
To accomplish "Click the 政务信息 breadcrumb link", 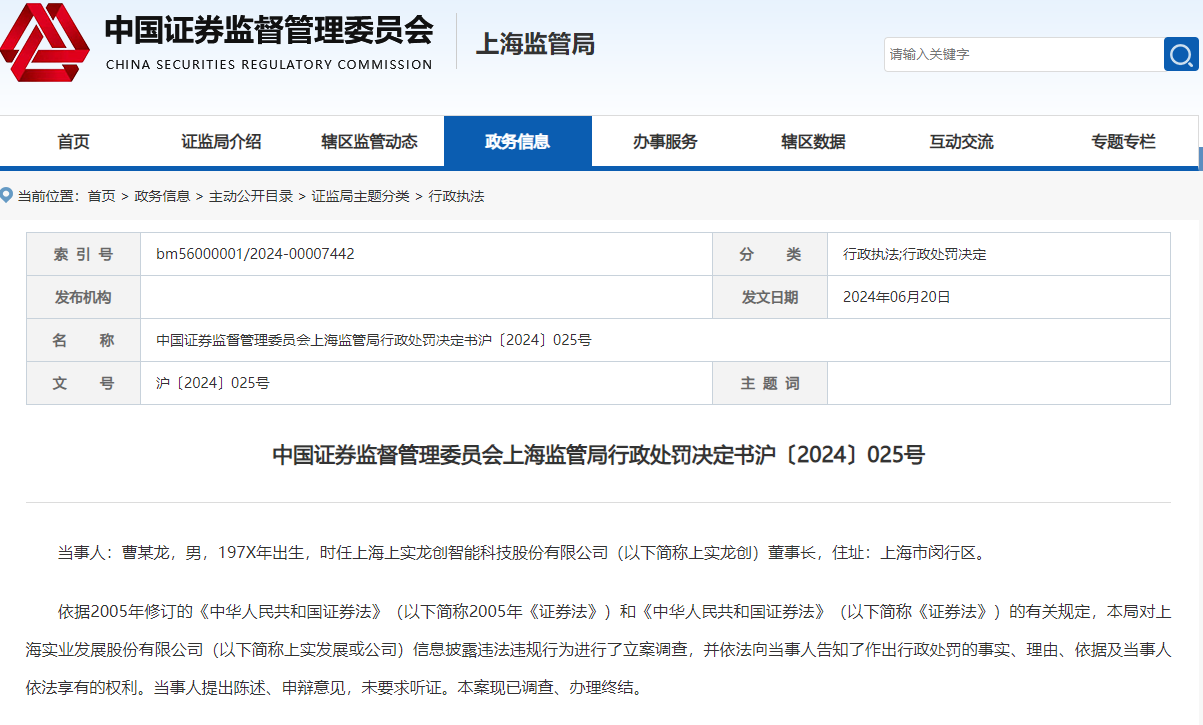I will pyautogui.click(x=162, y=196).
